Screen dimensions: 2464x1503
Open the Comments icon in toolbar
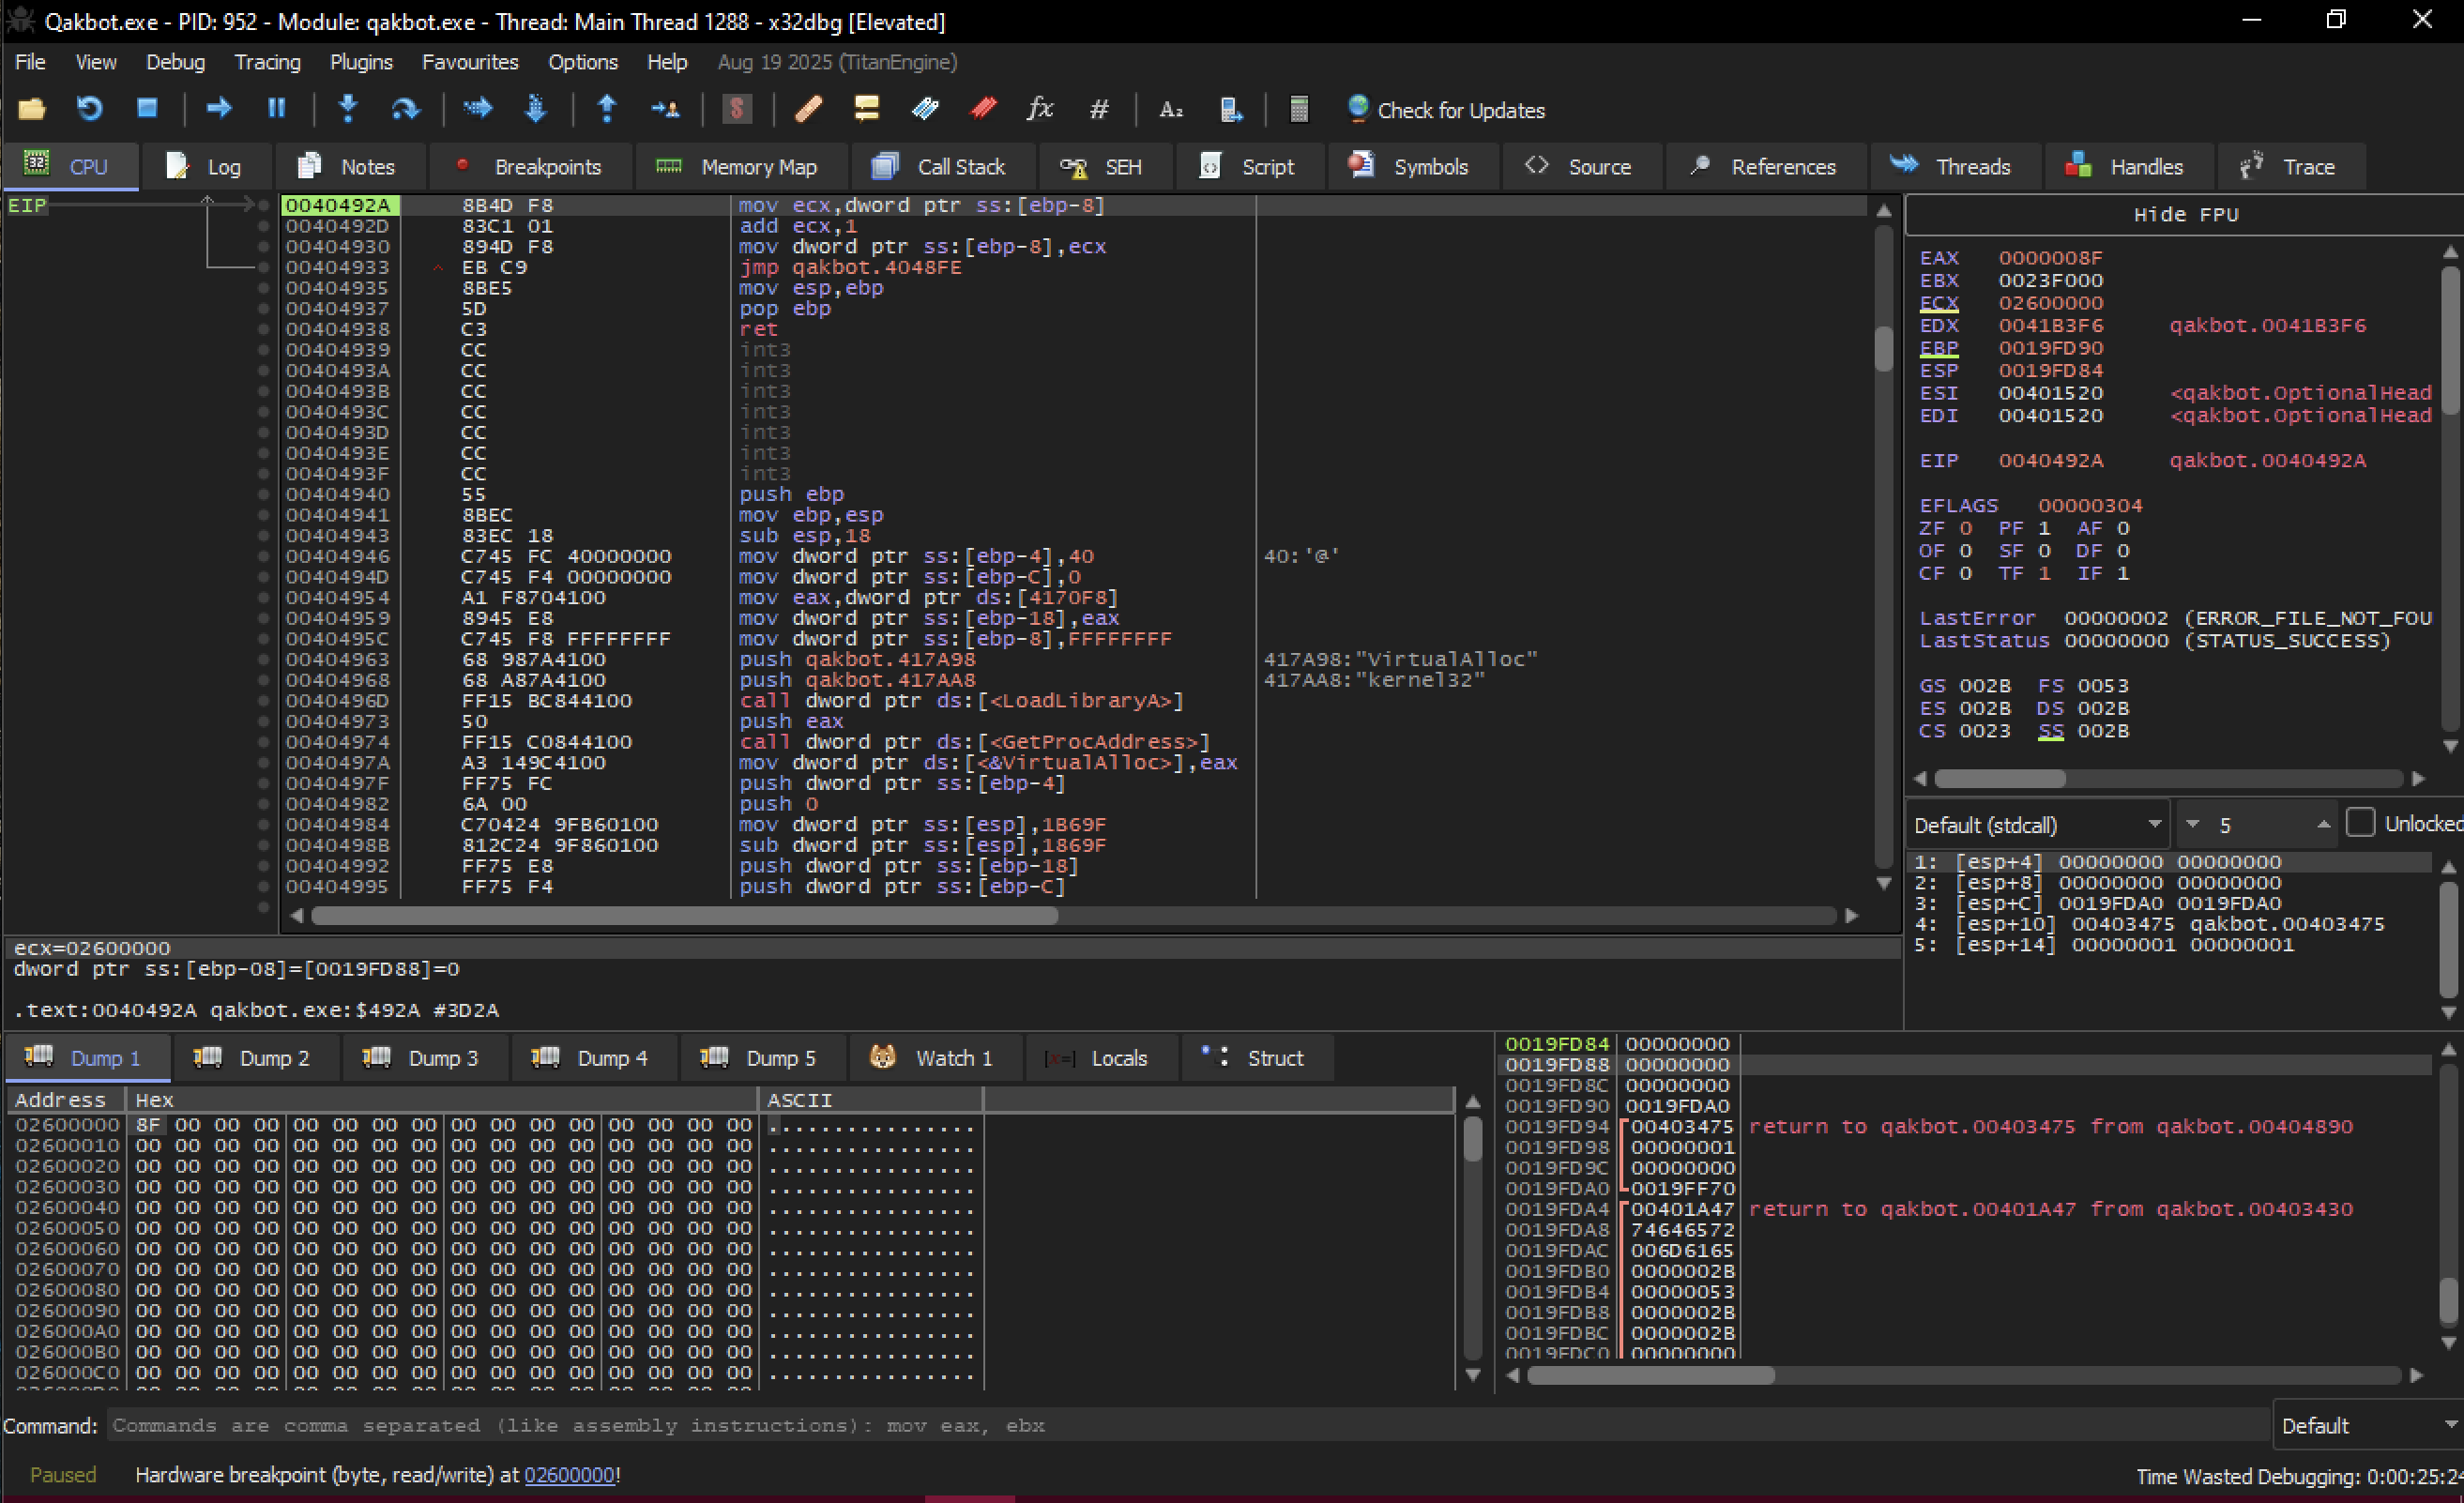[866, 109]
